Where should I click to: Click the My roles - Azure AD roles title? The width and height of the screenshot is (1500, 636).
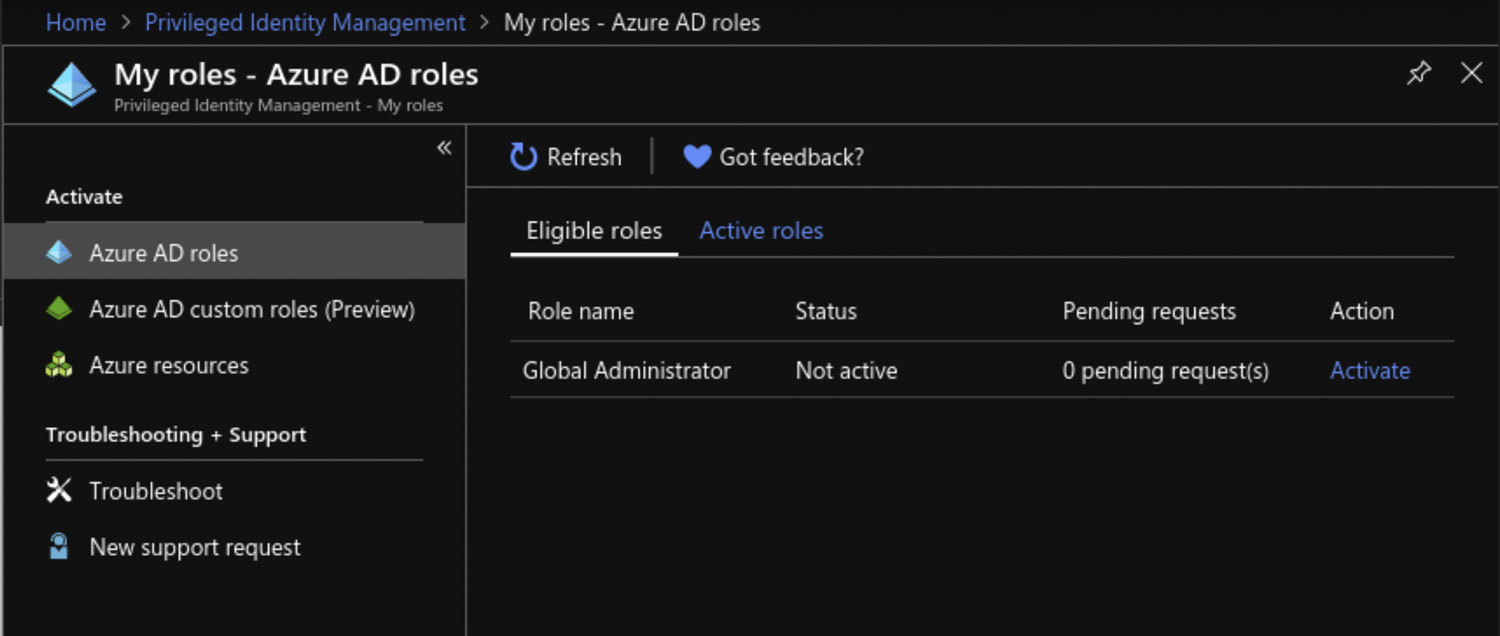pos(296,74)
